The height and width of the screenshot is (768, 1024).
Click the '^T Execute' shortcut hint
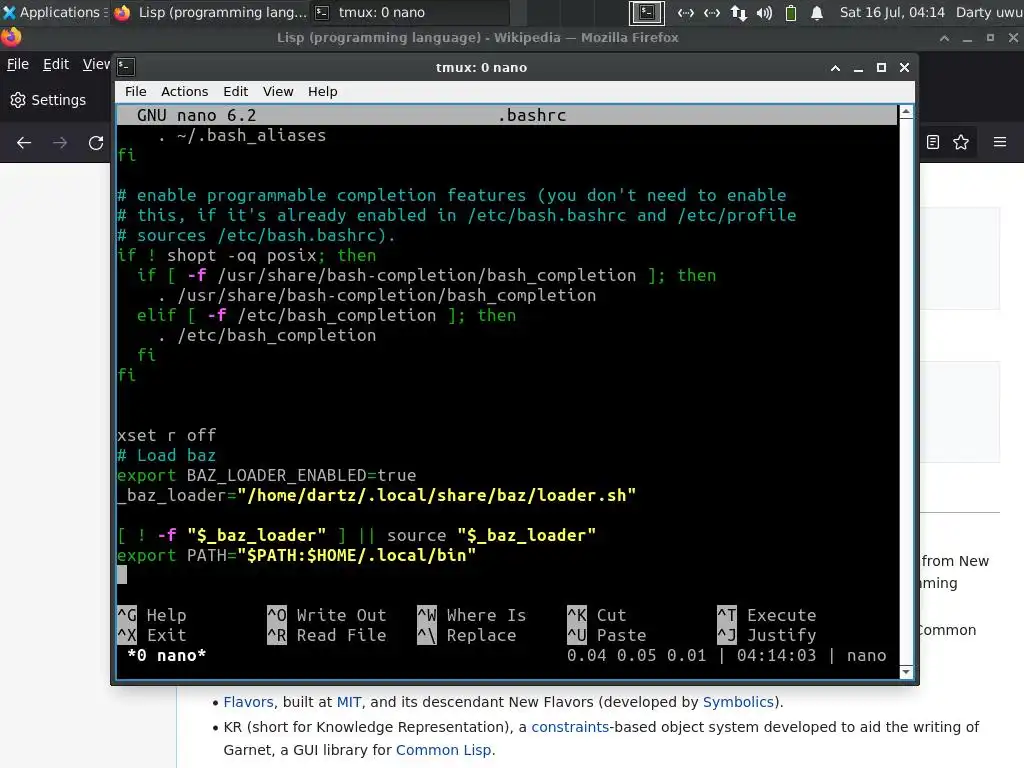(x=767, y=615)
